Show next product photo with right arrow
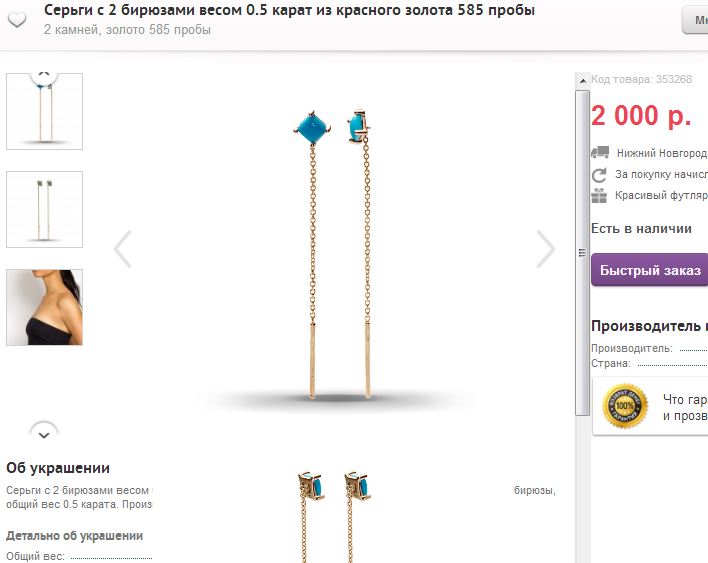Image resolution: width=708 pixels, height=563 pixels. 545,249
